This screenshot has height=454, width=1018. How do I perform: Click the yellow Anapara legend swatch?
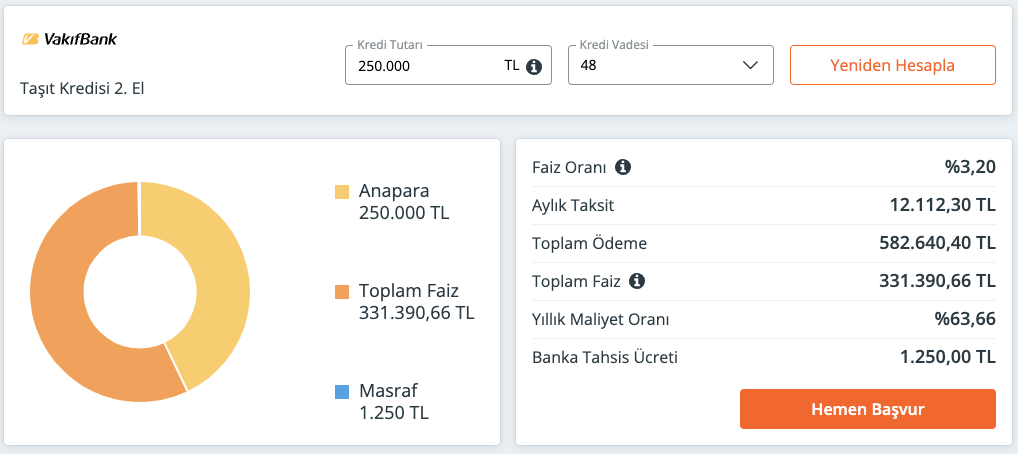tap(342, 192)
